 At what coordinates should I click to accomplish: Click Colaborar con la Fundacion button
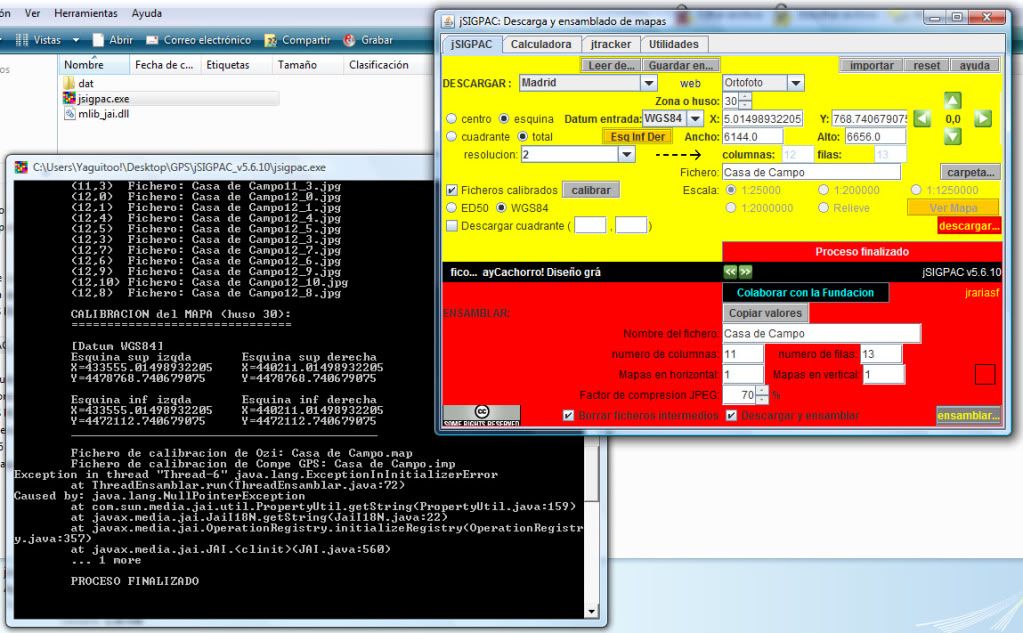[805, 292]
